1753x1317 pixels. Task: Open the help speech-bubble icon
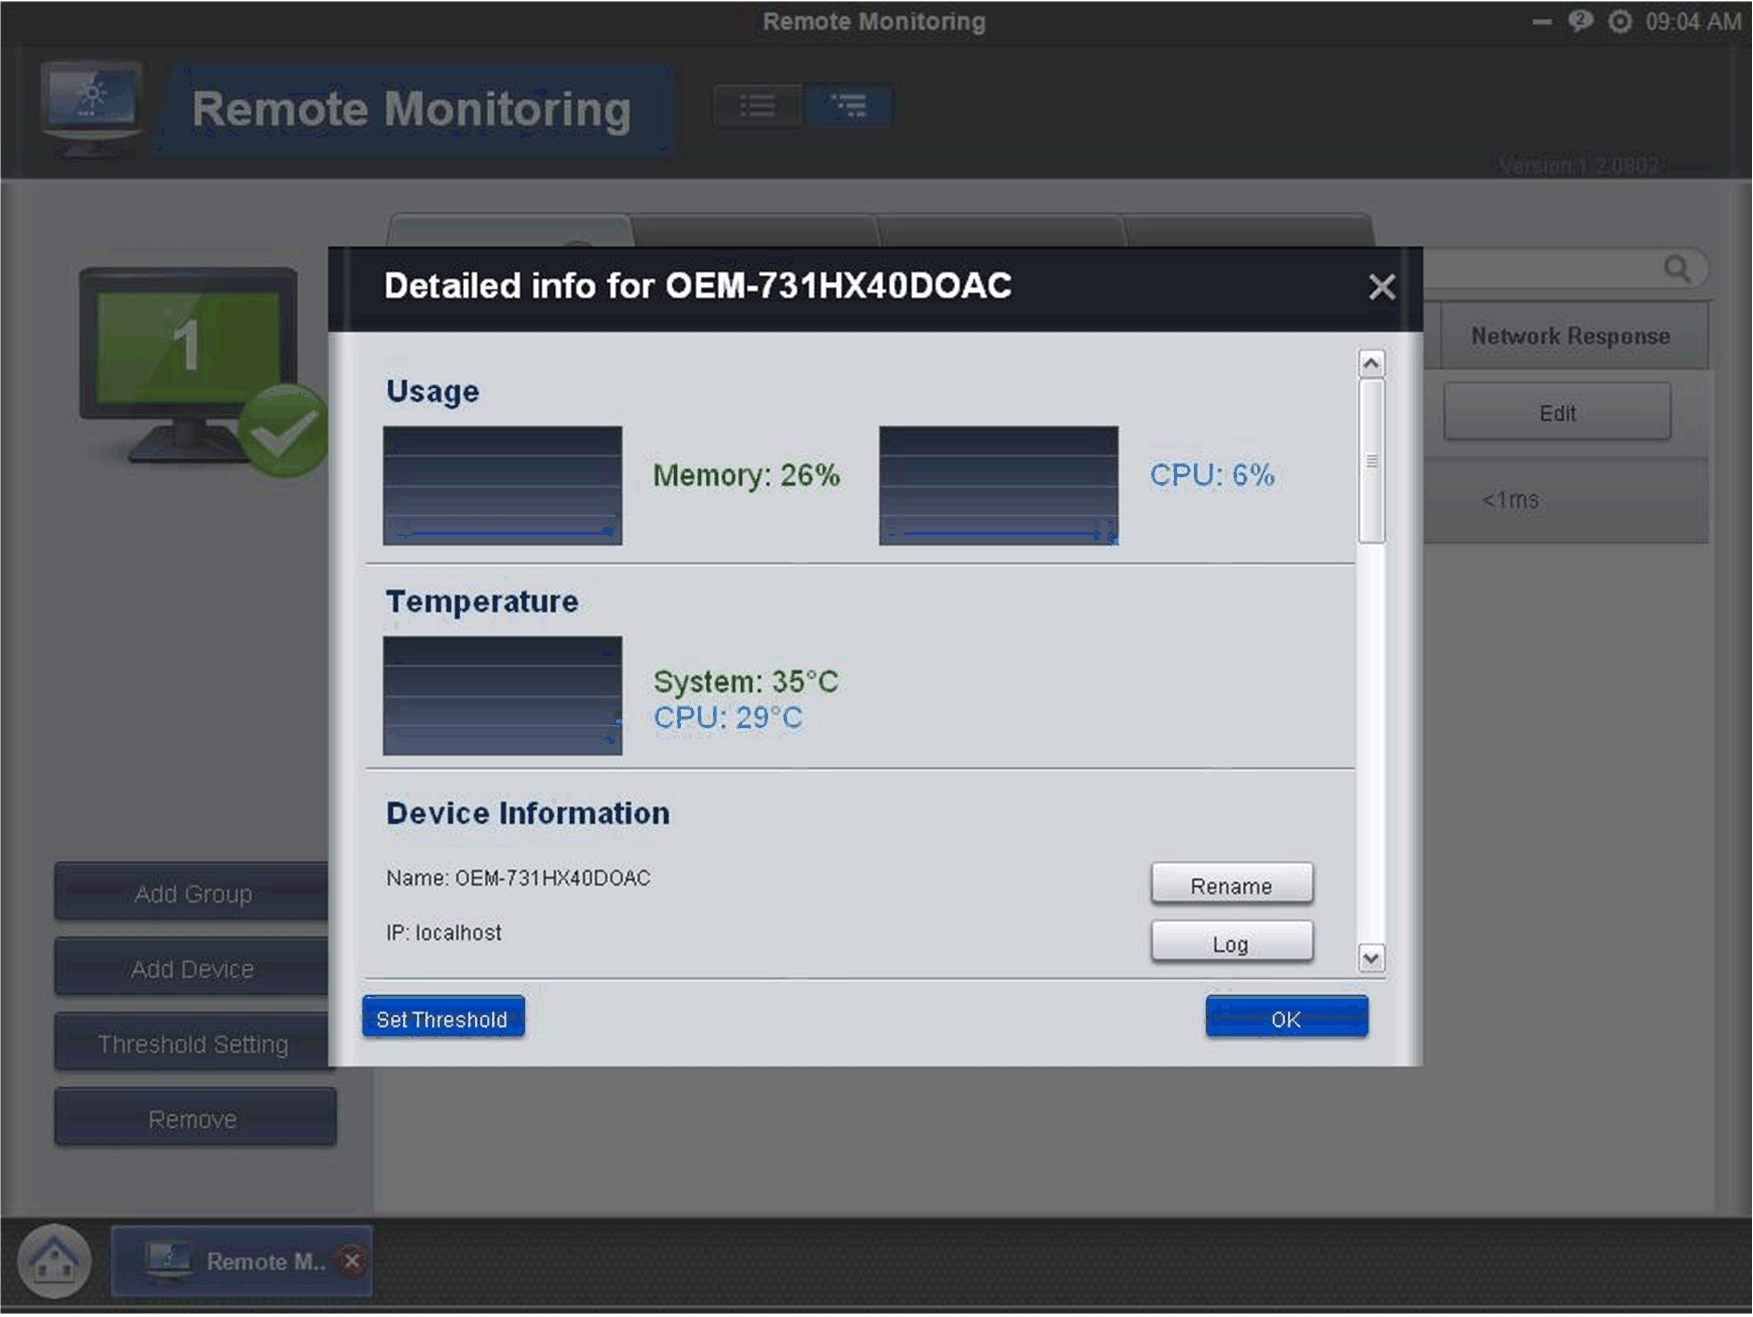(x=1580, y=22)
